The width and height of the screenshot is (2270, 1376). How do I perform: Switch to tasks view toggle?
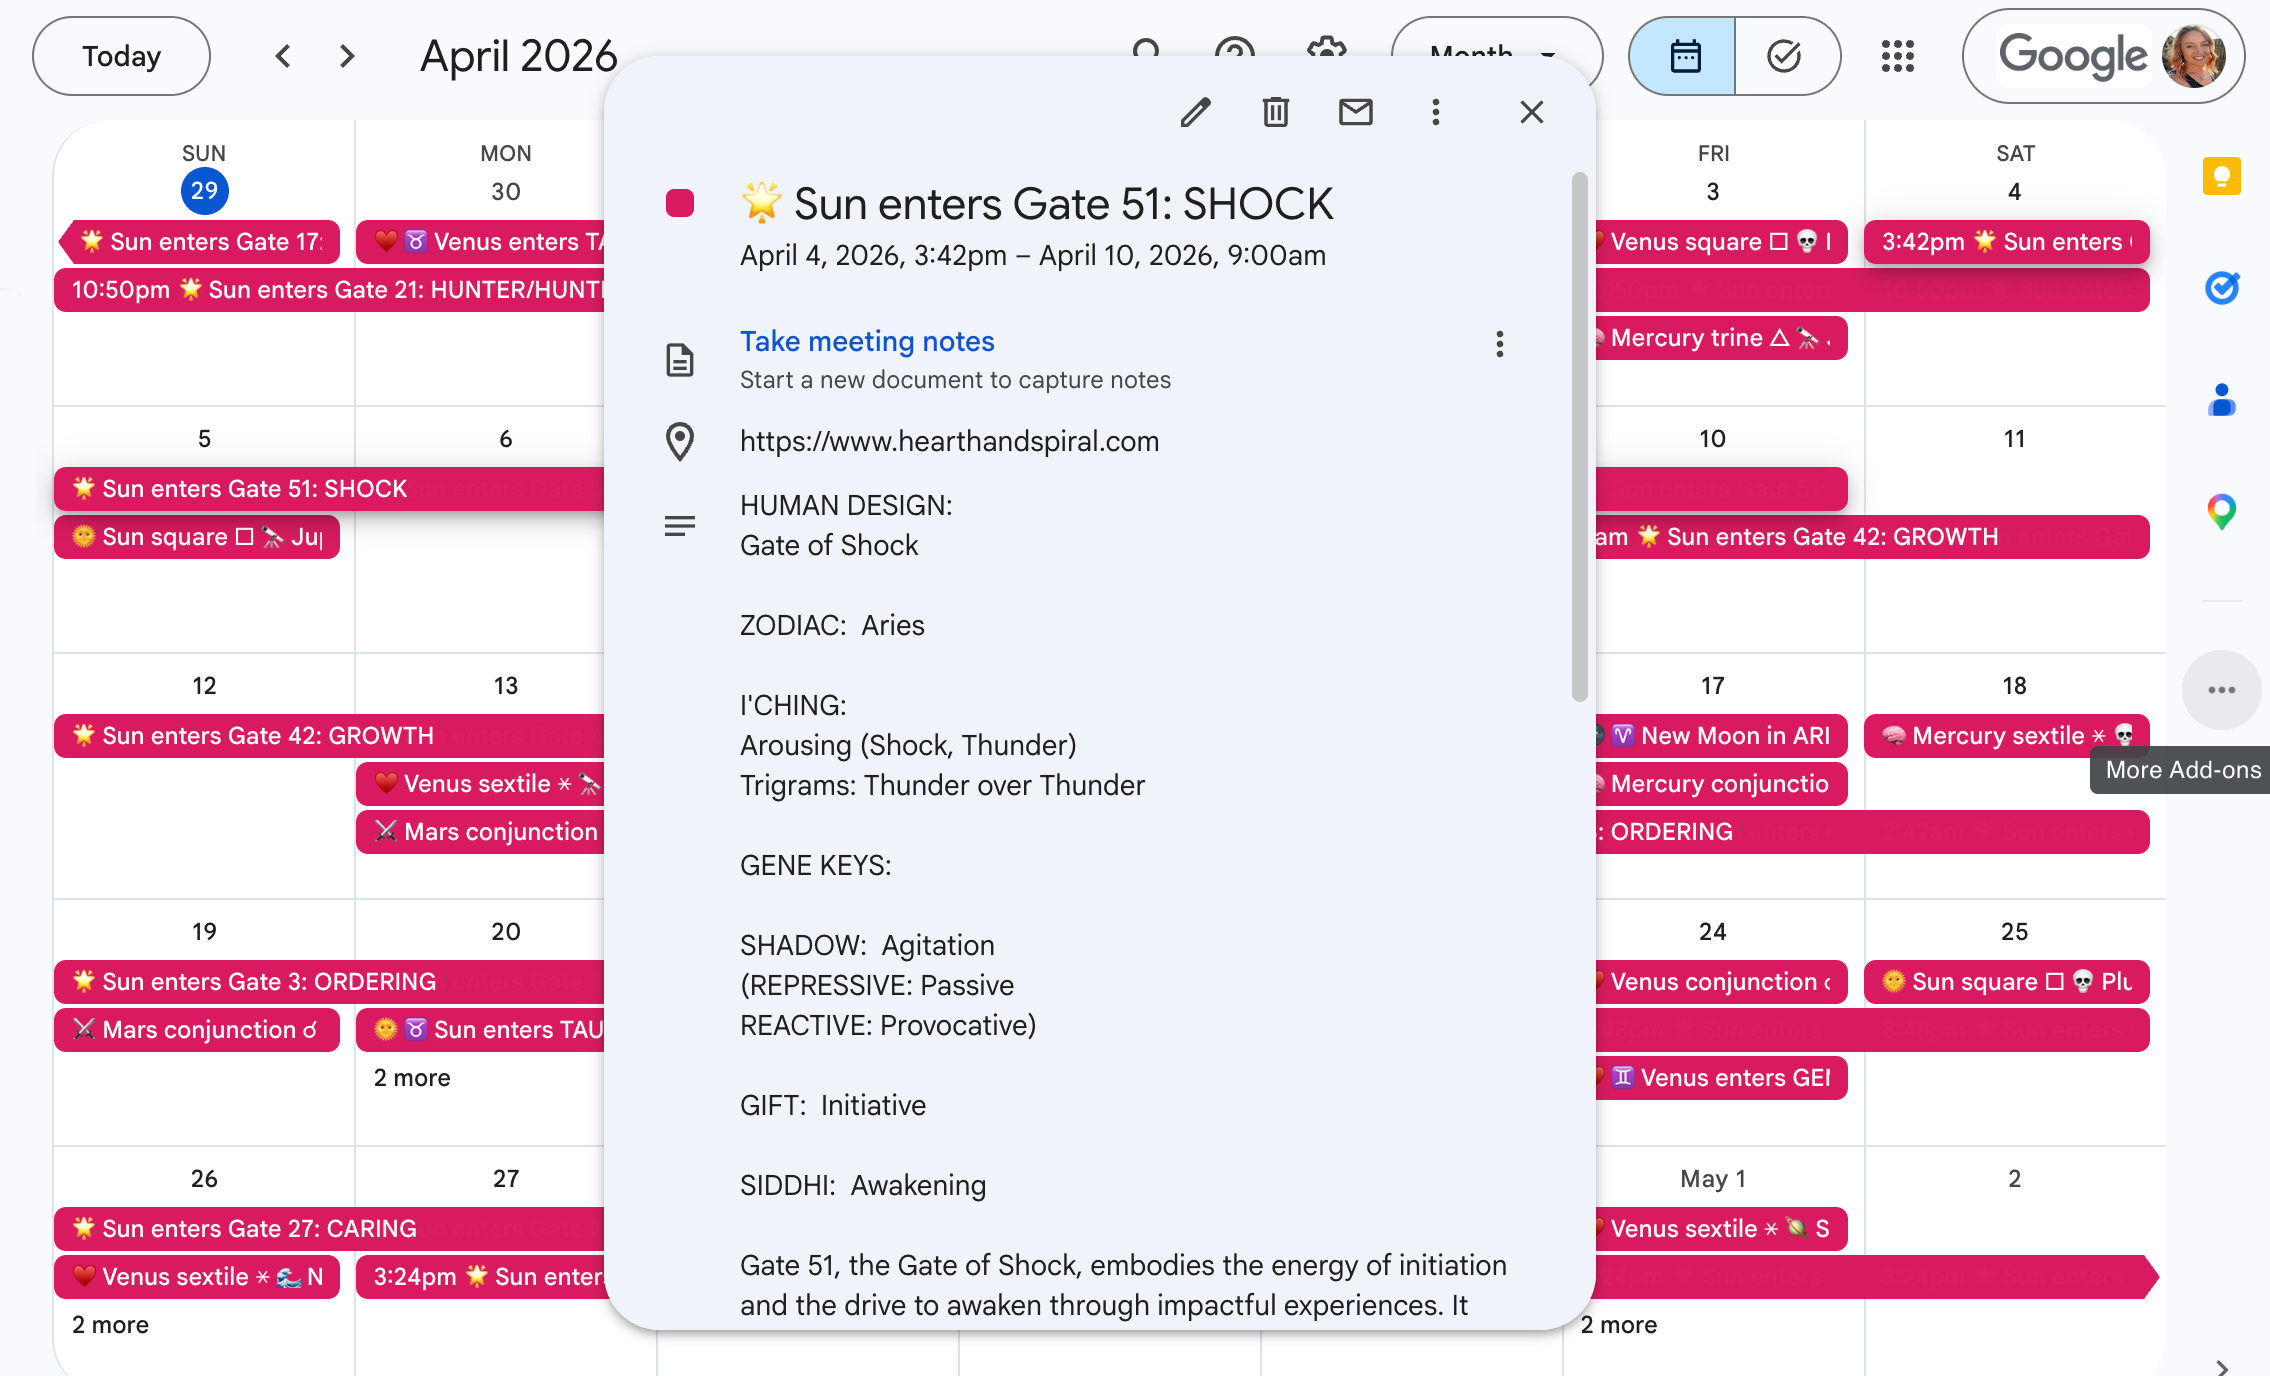1785,56
